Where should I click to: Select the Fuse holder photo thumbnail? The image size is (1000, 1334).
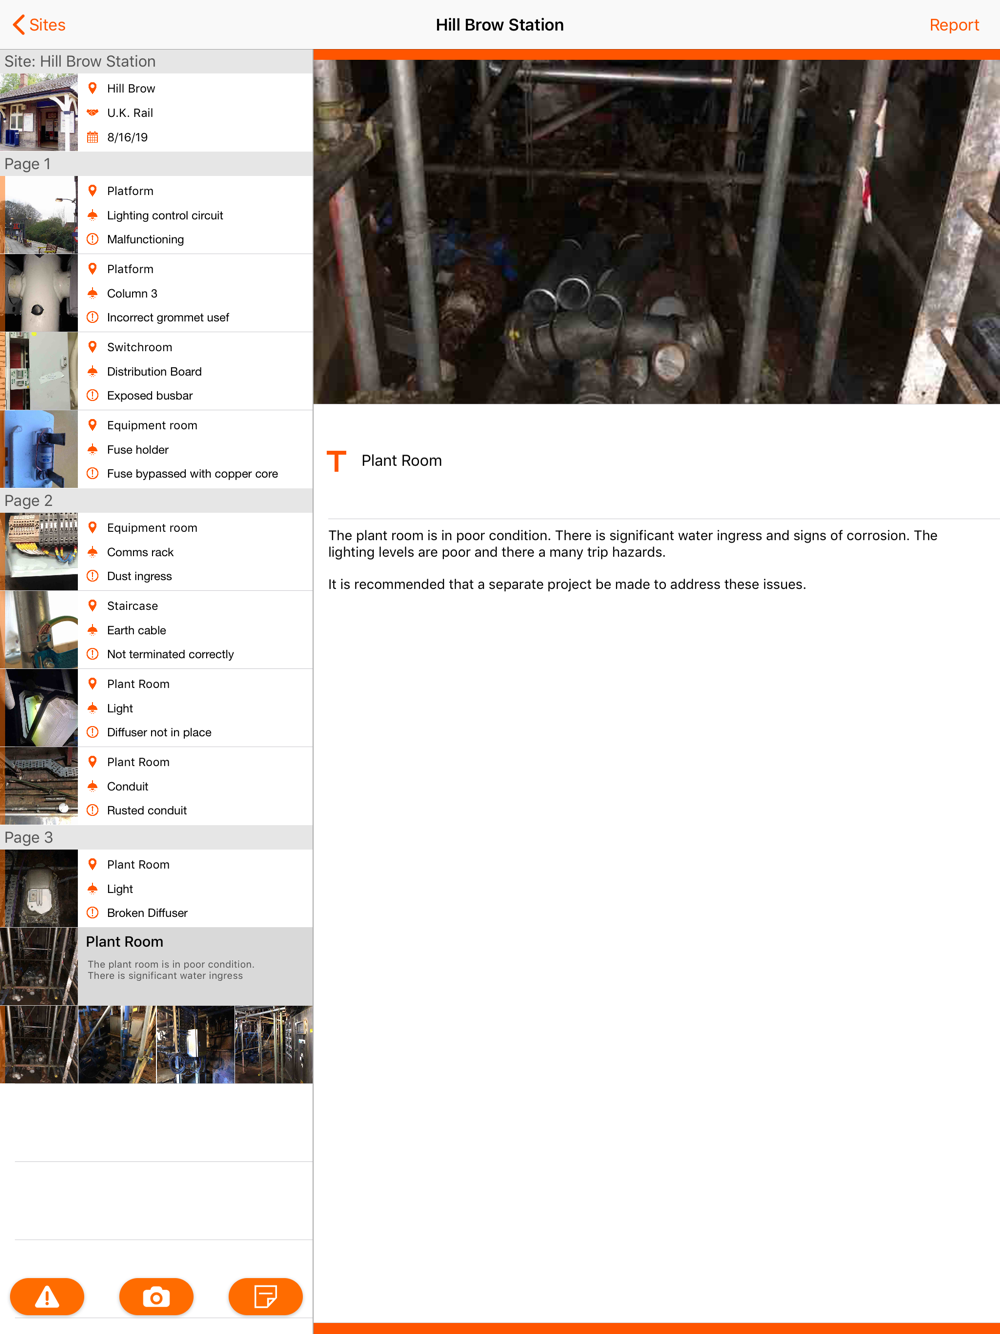pyautogui.click(x=39, y=449)
